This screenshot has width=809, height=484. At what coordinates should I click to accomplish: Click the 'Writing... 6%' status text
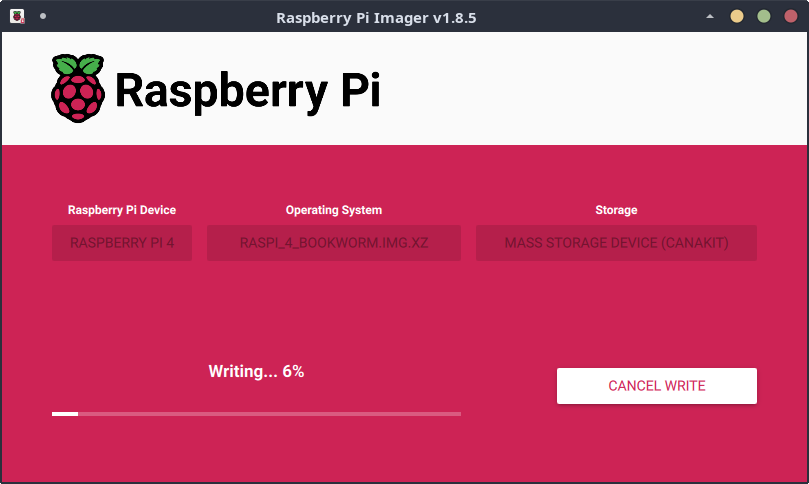(256, 371)
